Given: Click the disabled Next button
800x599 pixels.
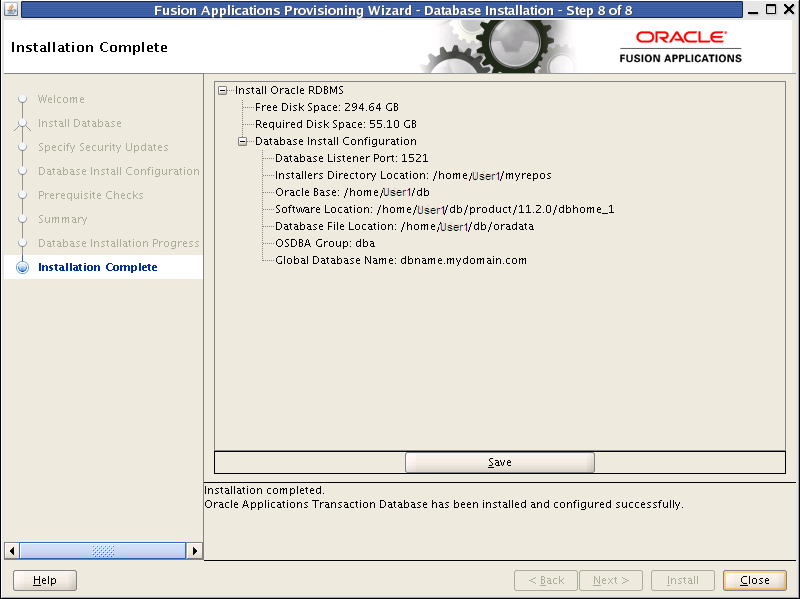Looking at the screenshot, I should point(611,580).
